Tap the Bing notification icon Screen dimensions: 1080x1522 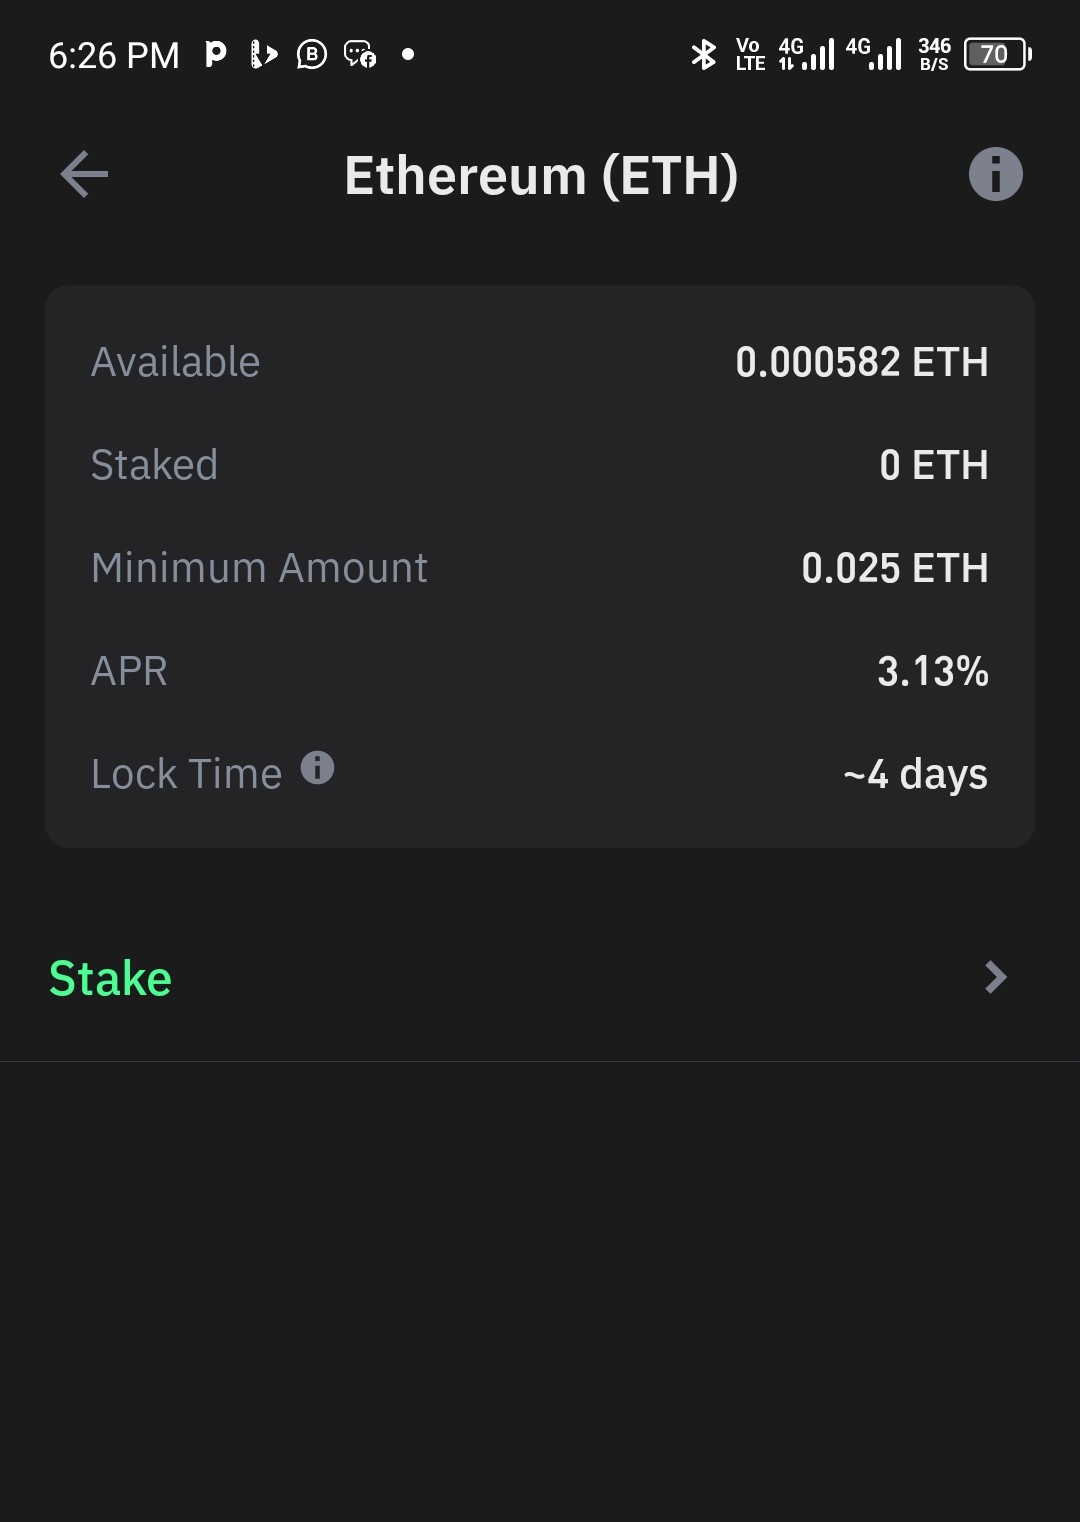(263, 54)
